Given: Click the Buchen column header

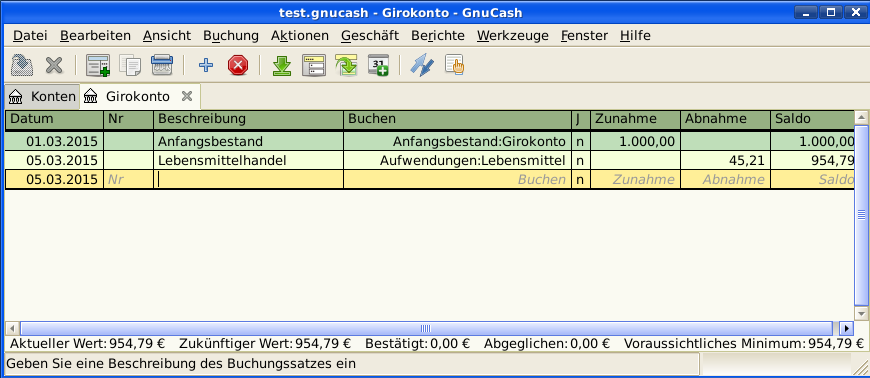Looking at the screenshot, I should 458,119.
